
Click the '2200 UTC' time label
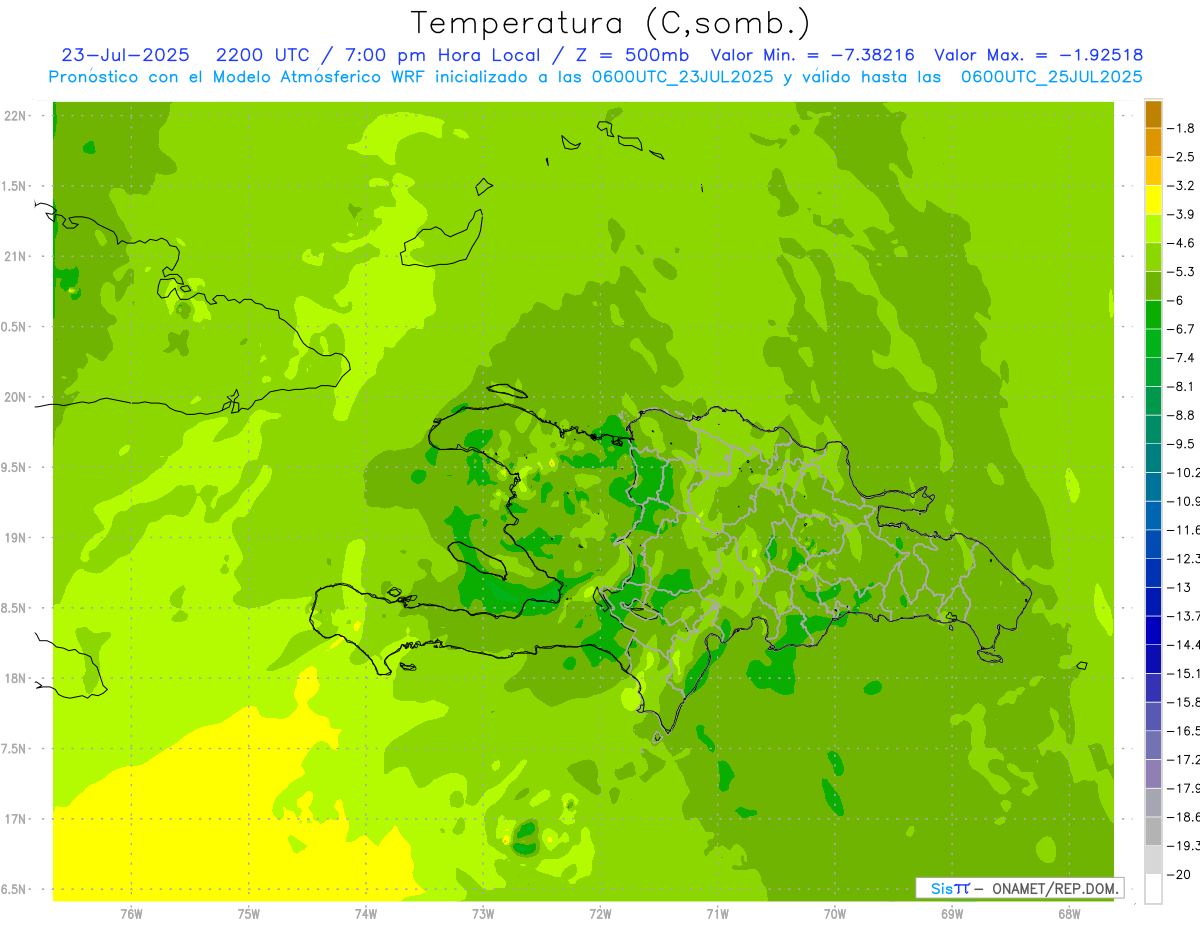[x=263, y=56]
